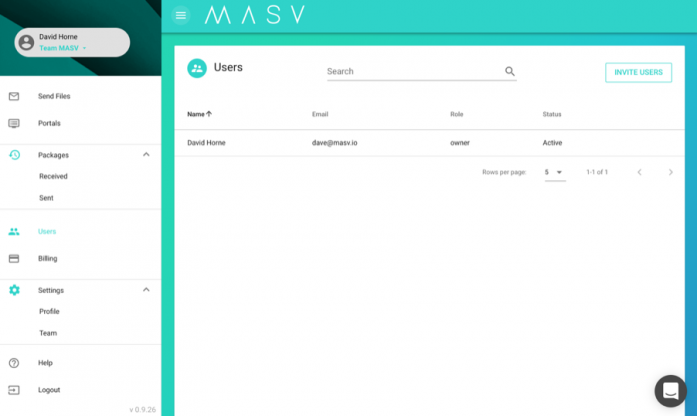
Task: Click the Portals monitor icon
Action: (x=14, y=124)
